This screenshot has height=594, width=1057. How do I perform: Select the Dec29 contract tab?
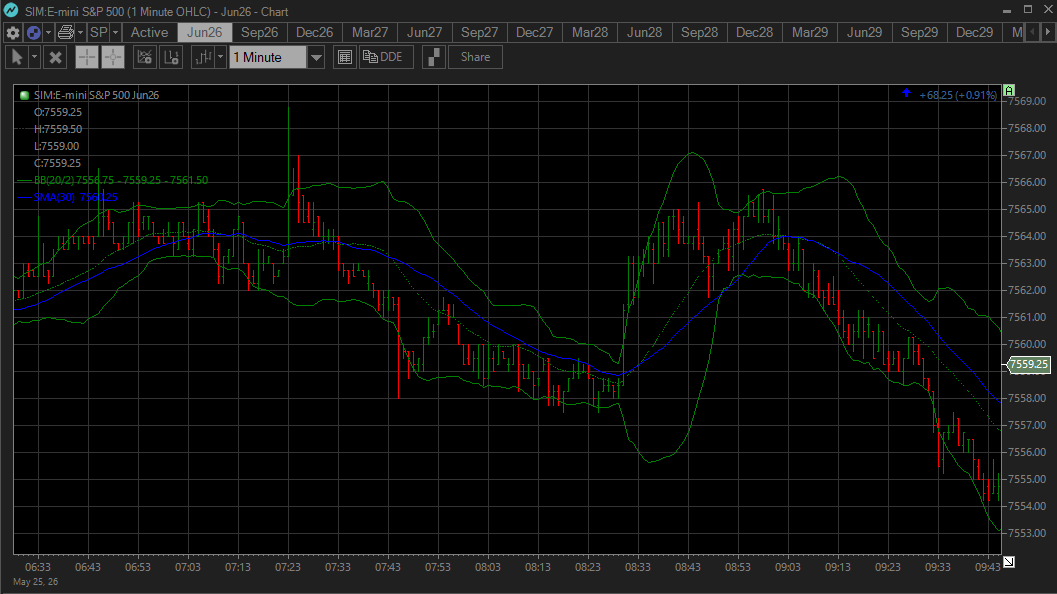(x=975, y=32)
